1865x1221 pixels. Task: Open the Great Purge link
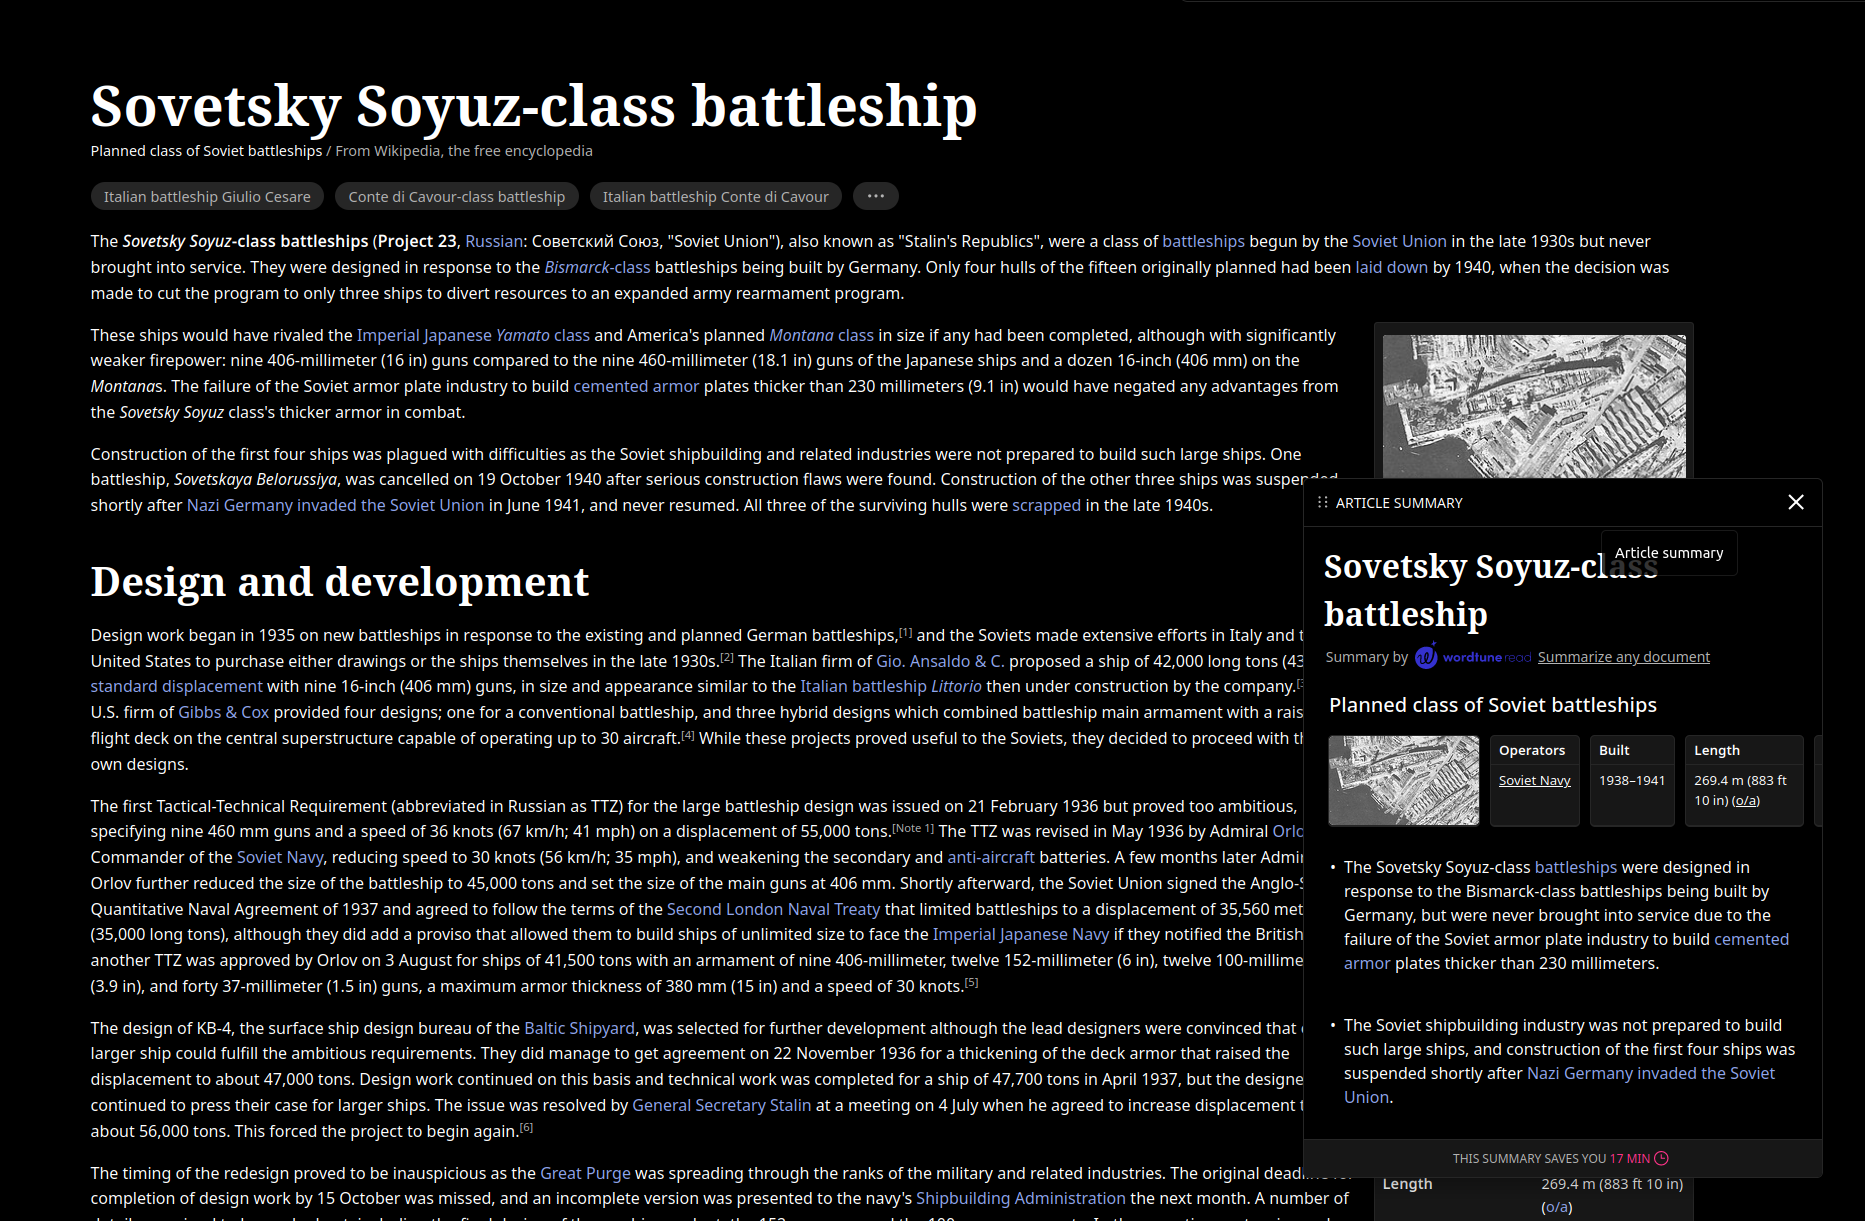[585, 1173]
